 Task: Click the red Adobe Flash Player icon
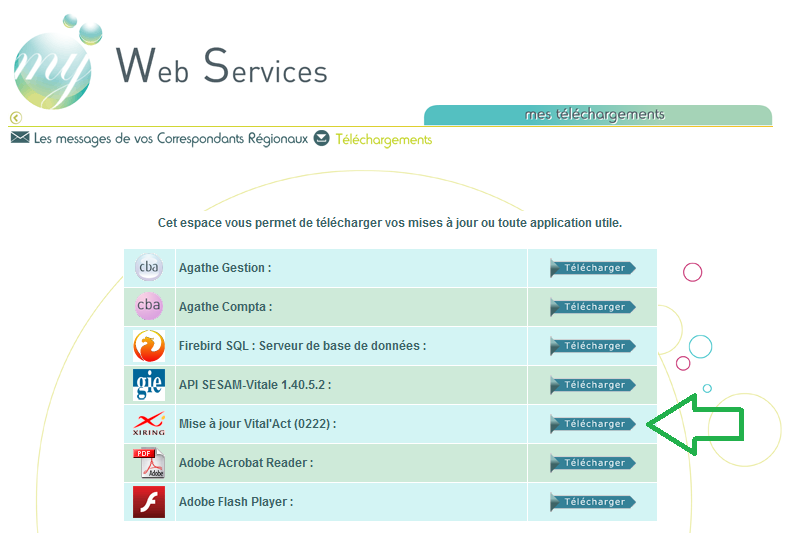149,502
